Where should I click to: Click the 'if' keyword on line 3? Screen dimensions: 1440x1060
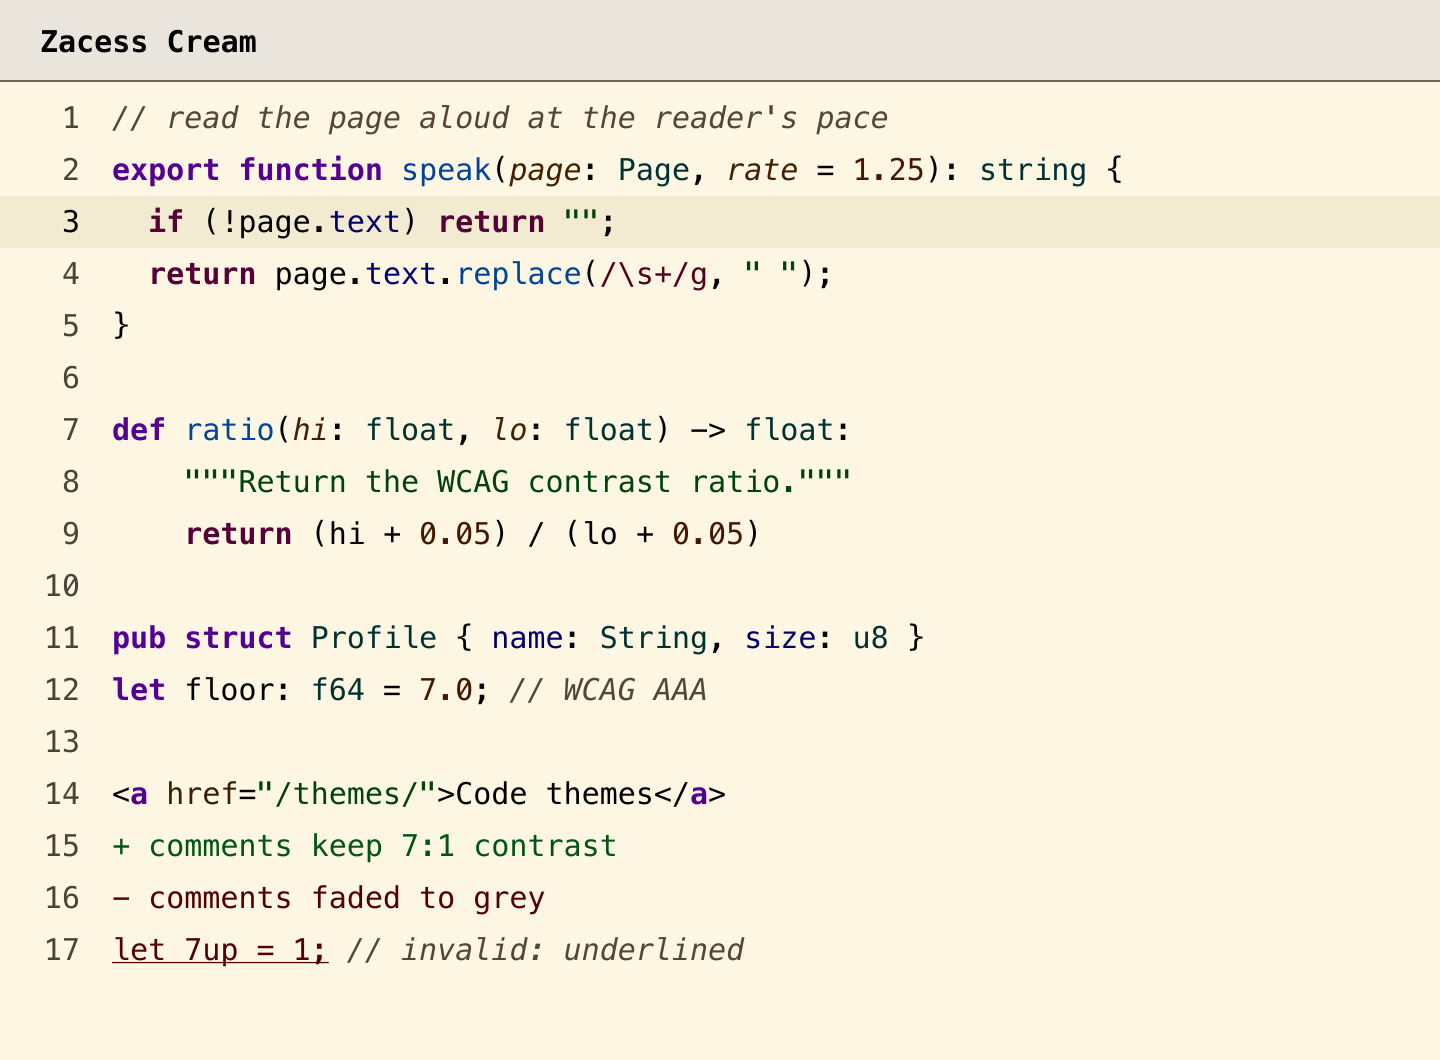(x=166, y=222)
